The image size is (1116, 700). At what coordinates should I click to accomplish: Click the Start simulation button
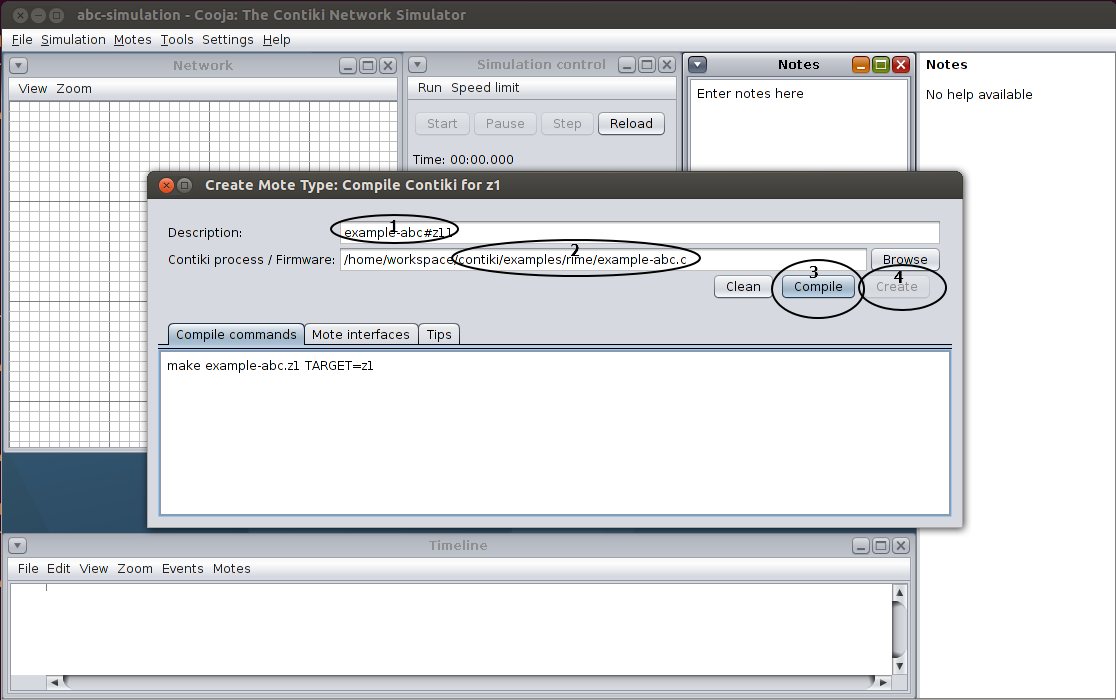click(x=442, y=124)
